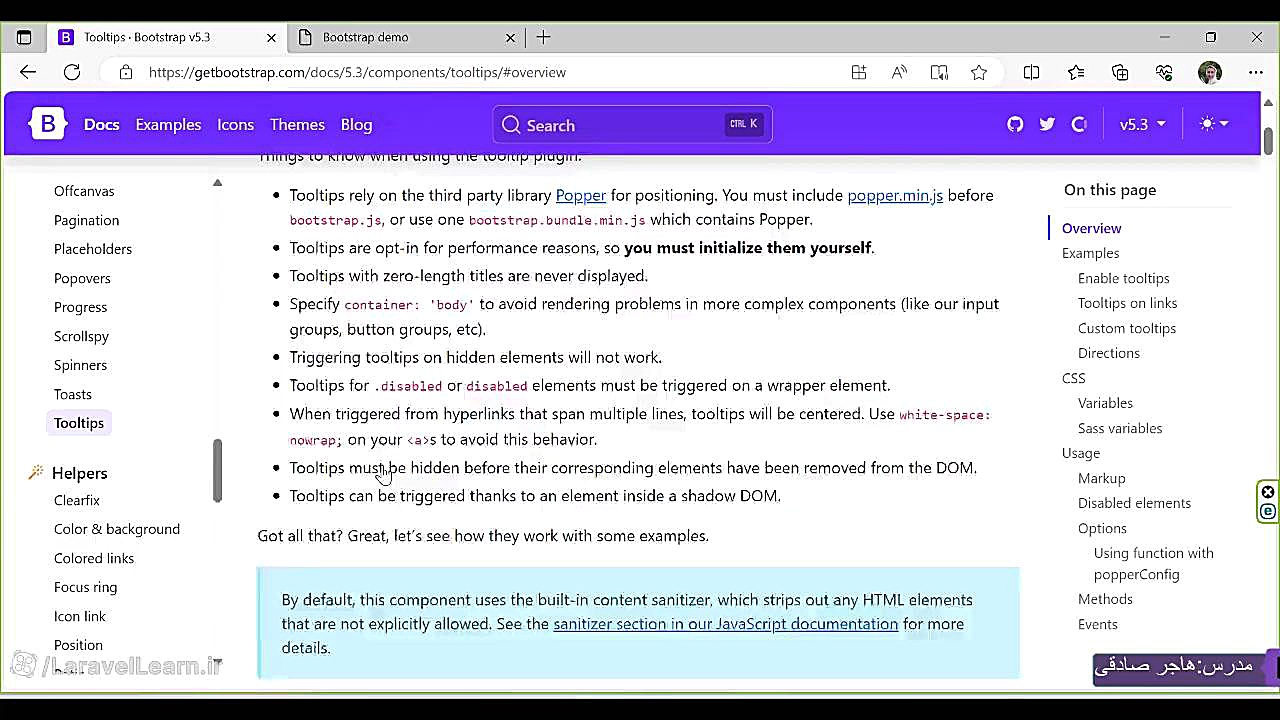Viewport: 1280px width, 720px height.
Task: Click the apps add icon in address bar
Action: click(859, 72)
